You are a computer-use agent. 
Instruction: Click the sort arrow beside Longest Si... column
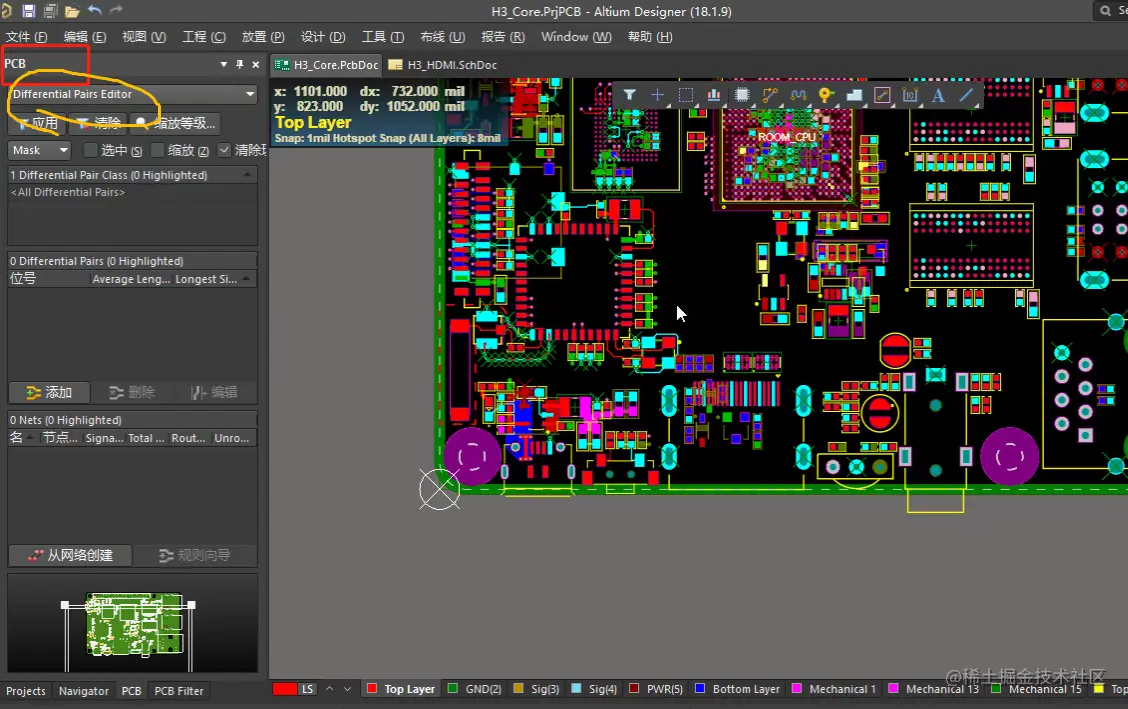(x=247, y=278)
